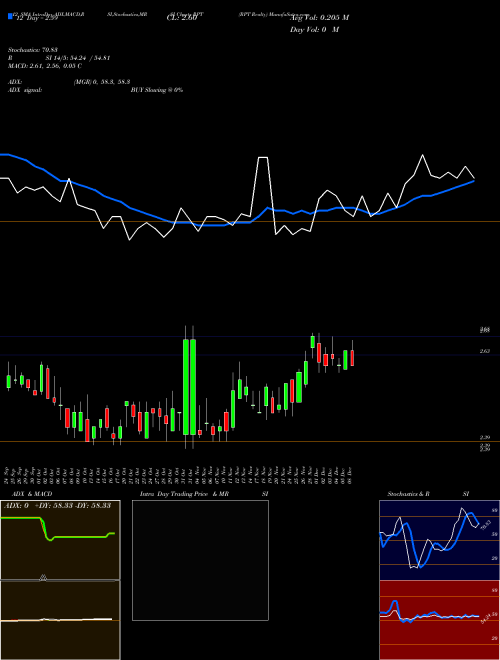Click the blue 12 Day SMA legend square
Image resolution: width=500 pixels, height=660 pixels.
(x=10, y=17)
